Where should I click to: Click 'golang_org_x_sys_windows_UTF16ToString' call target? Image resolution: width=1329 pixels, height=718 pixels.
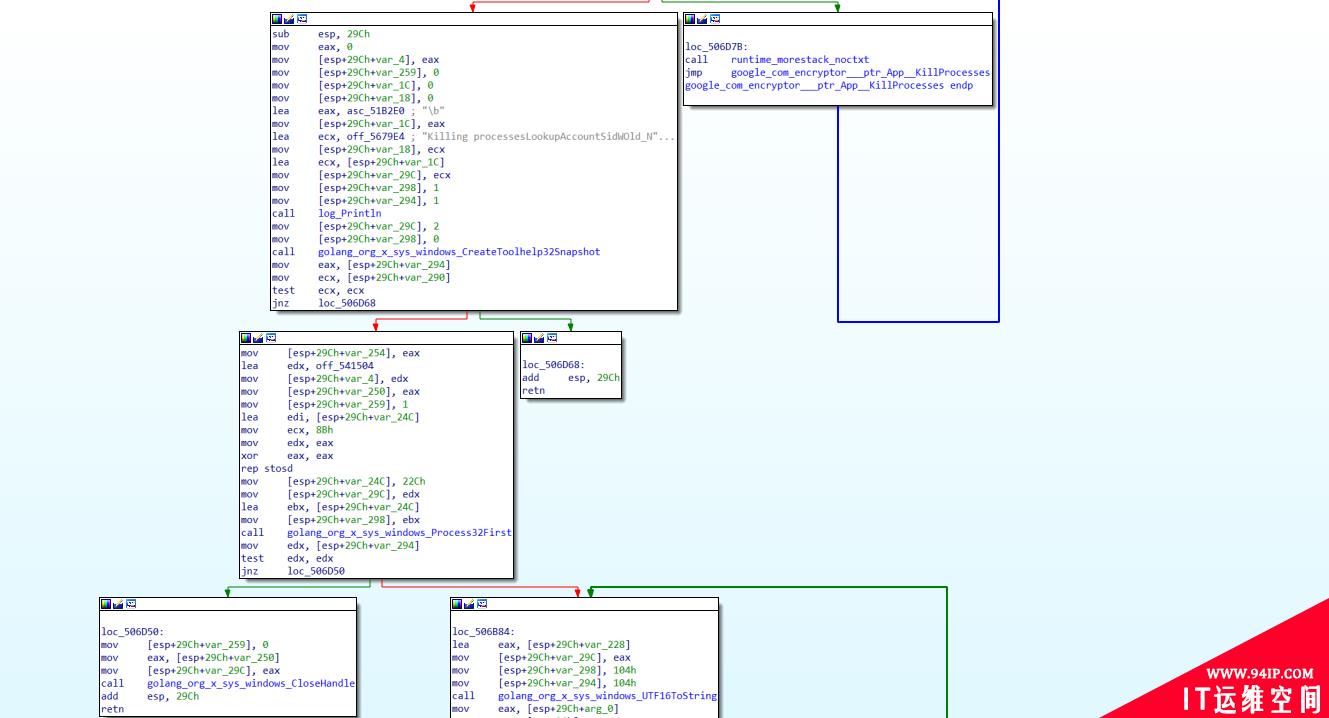pyautogui.click(x=608, y=696)
